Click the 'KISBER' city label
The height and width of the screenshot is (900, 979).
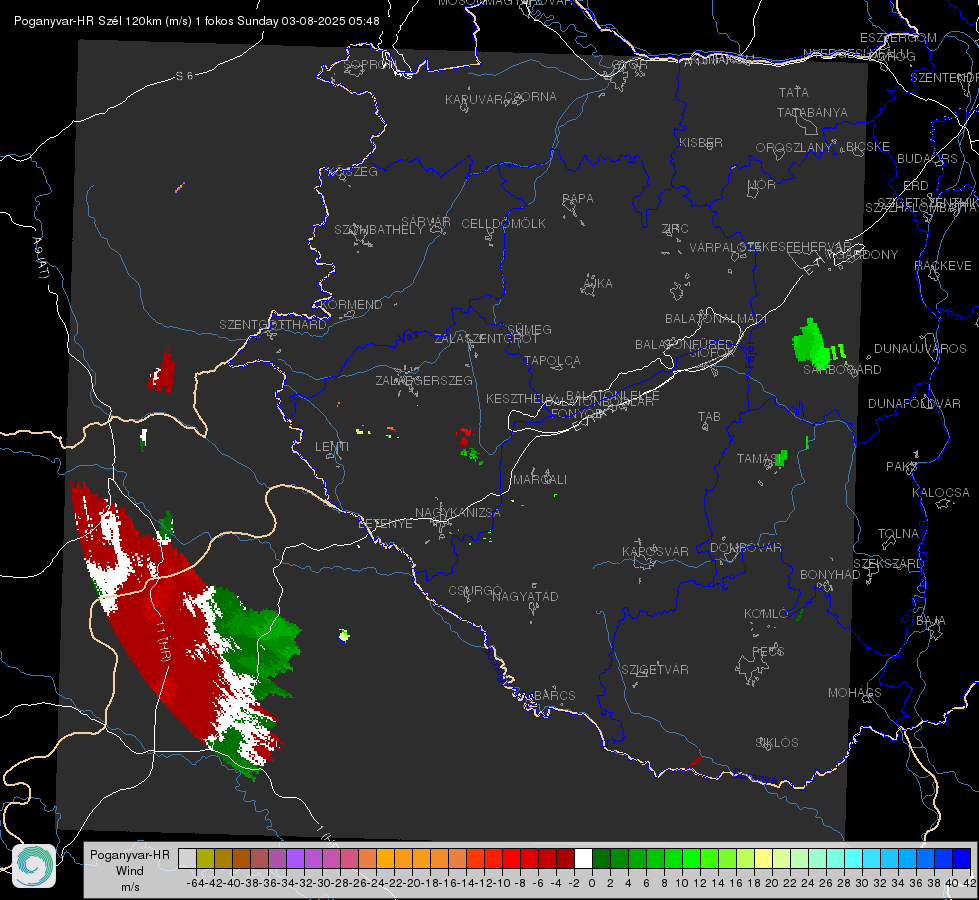pyautogui.click(x=701, y=143)
